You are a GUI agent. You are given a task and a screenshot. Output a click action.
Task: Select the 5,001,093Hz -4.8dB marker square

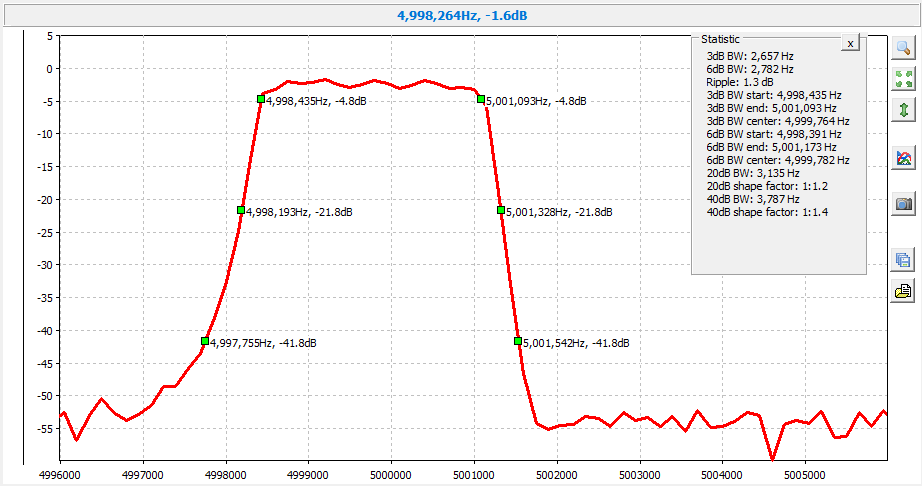click(481, 99)
